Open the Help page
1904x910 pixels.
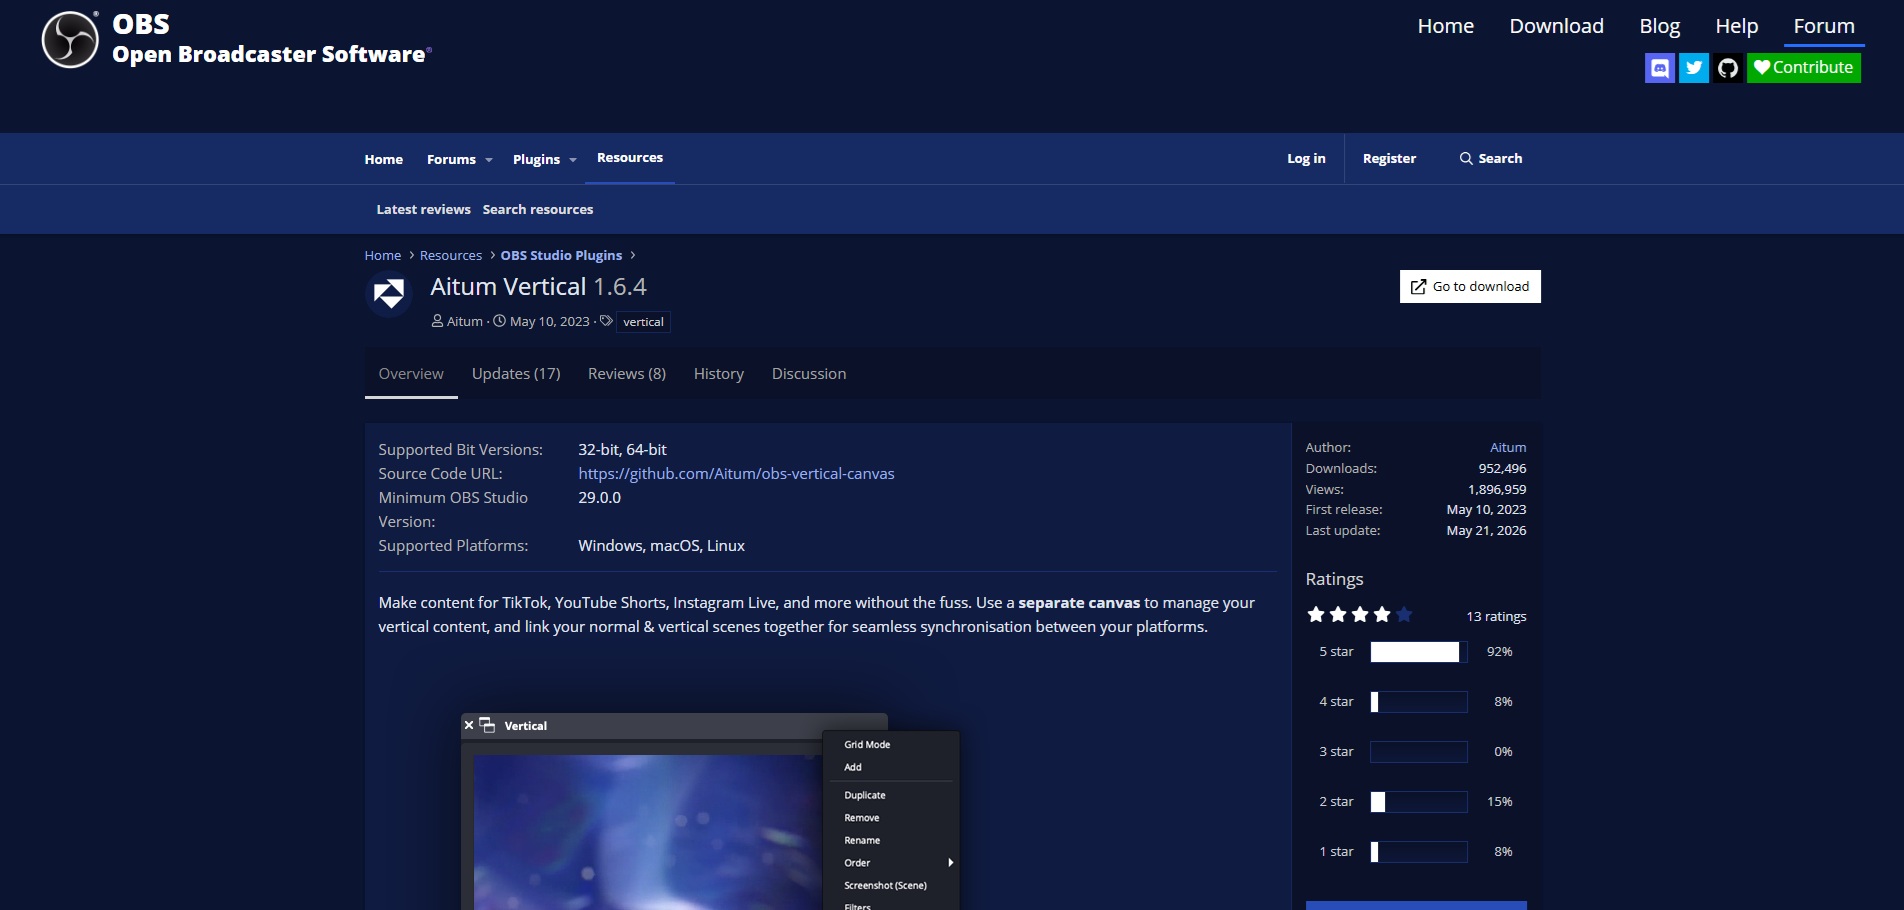1737,26
